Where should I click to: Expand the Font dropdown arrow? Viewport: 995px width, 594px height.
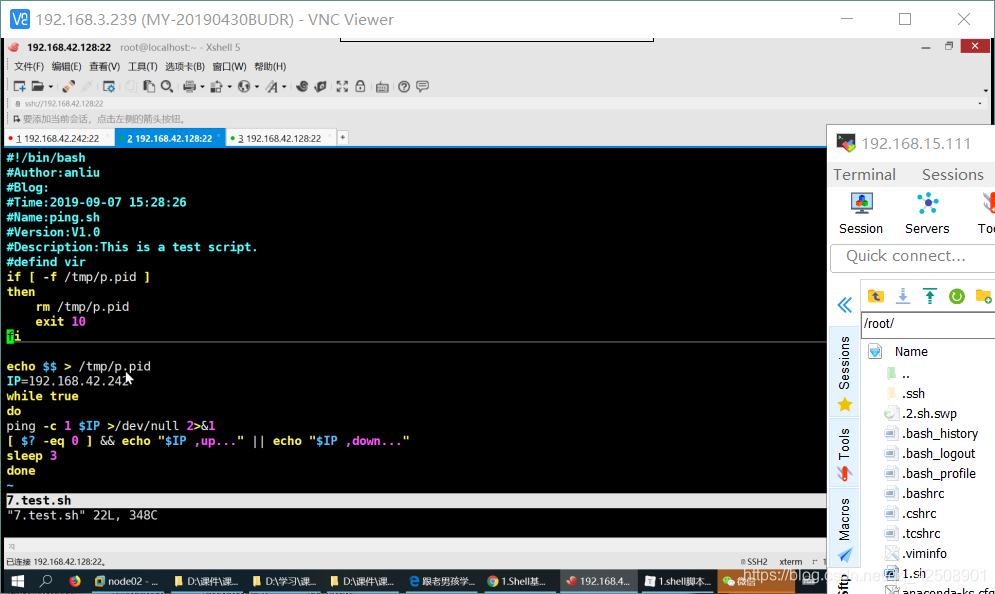284,87
